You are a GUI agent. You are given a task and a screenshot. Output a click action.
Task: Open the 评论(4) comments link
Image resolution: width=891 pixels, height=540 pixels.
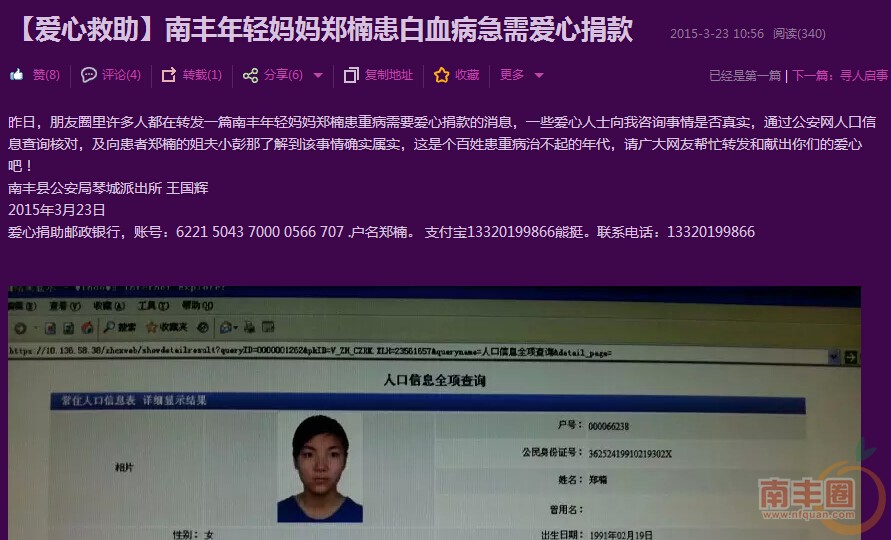pos(121,75)
